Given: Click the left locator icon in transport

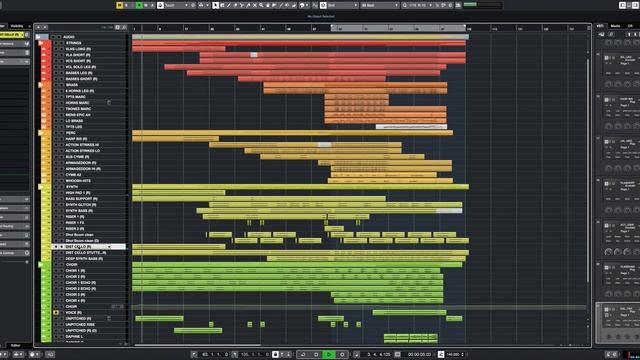Looking at the screenshot, I should [x=194, y=354].
